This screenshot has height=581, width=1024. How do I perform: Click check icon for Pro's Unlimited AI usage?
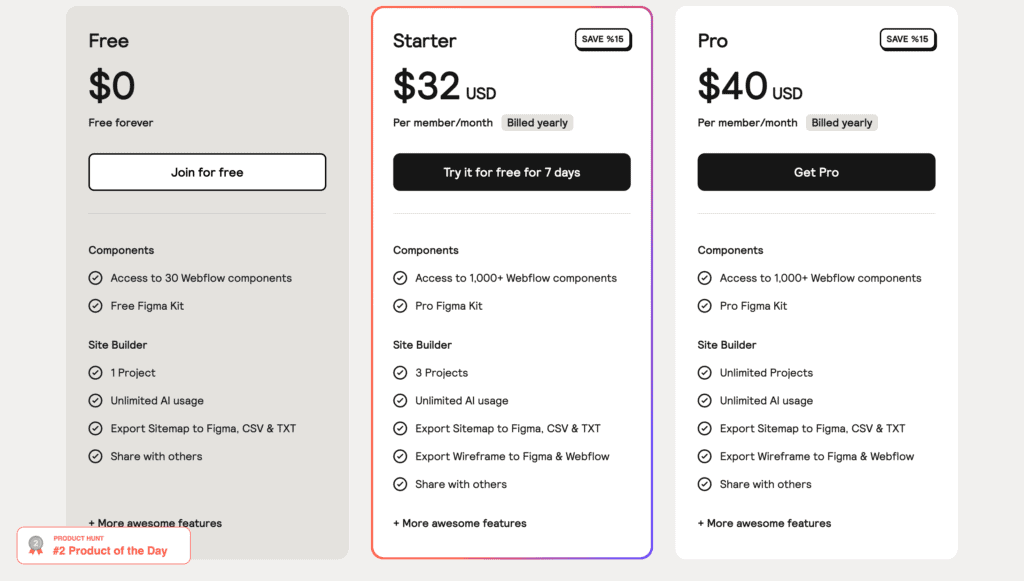[x=705, y=401]
